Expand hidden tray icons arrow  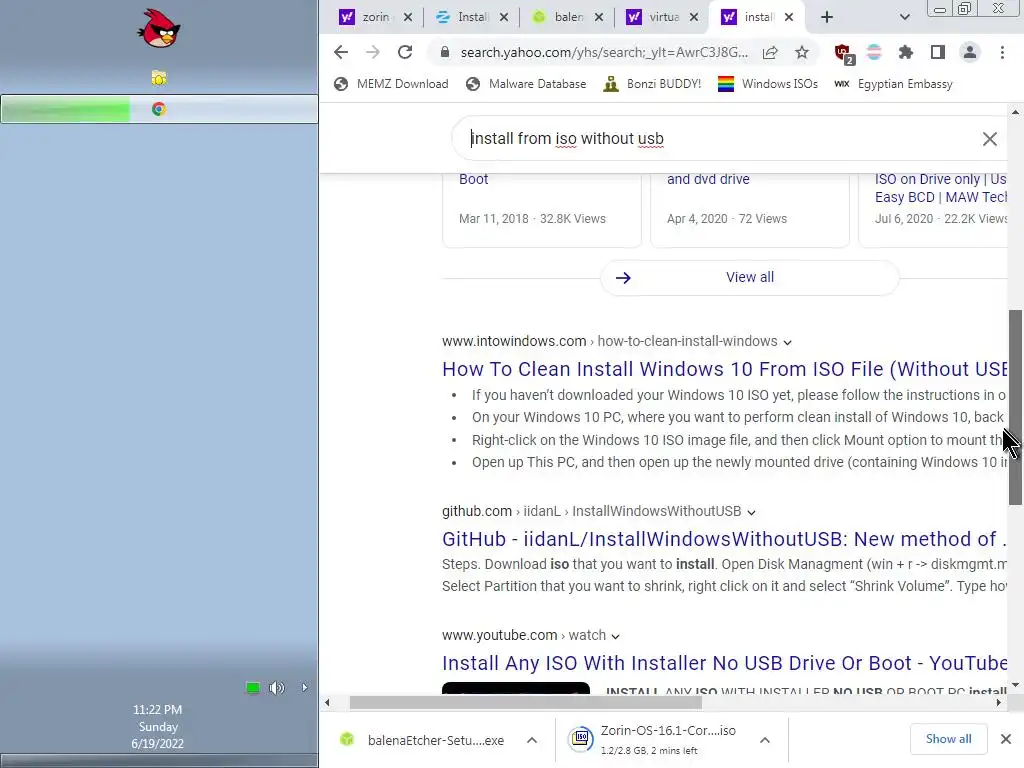[304, 687]
